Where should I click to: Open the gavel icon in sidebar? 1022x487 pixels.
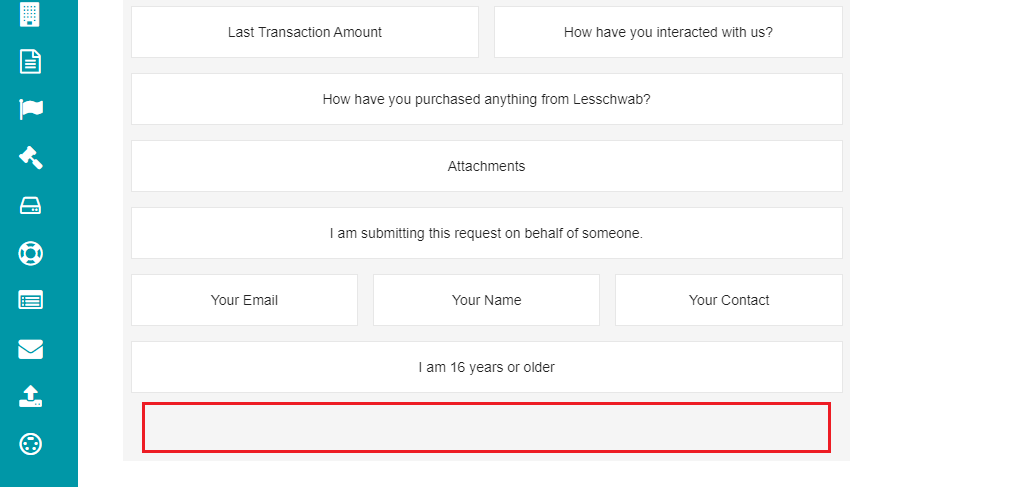[x=31, y=157]
